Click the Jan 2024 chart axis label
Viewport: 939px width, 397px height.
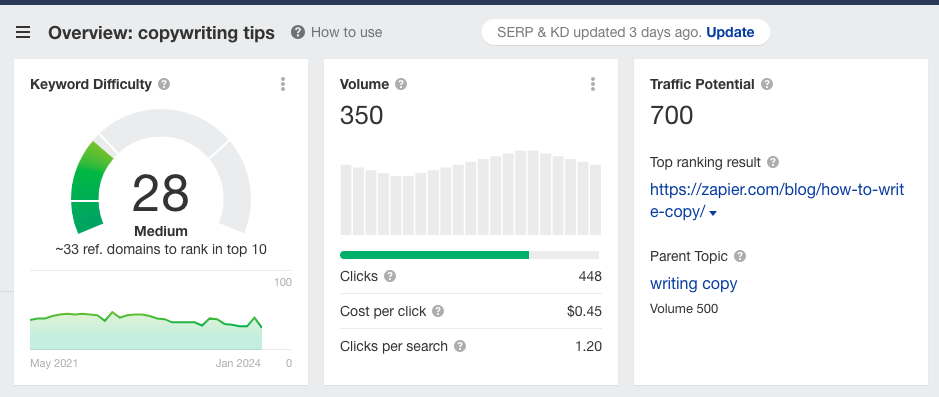238,363
